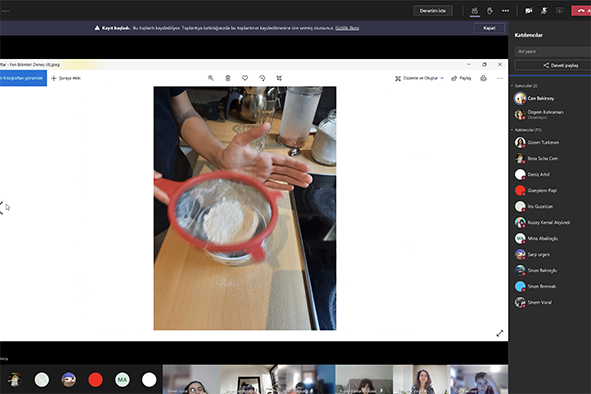Image resolution: width=591 pixels, height=394 pixels.
Task: Click the participant name search field
Action: [553, 51]
